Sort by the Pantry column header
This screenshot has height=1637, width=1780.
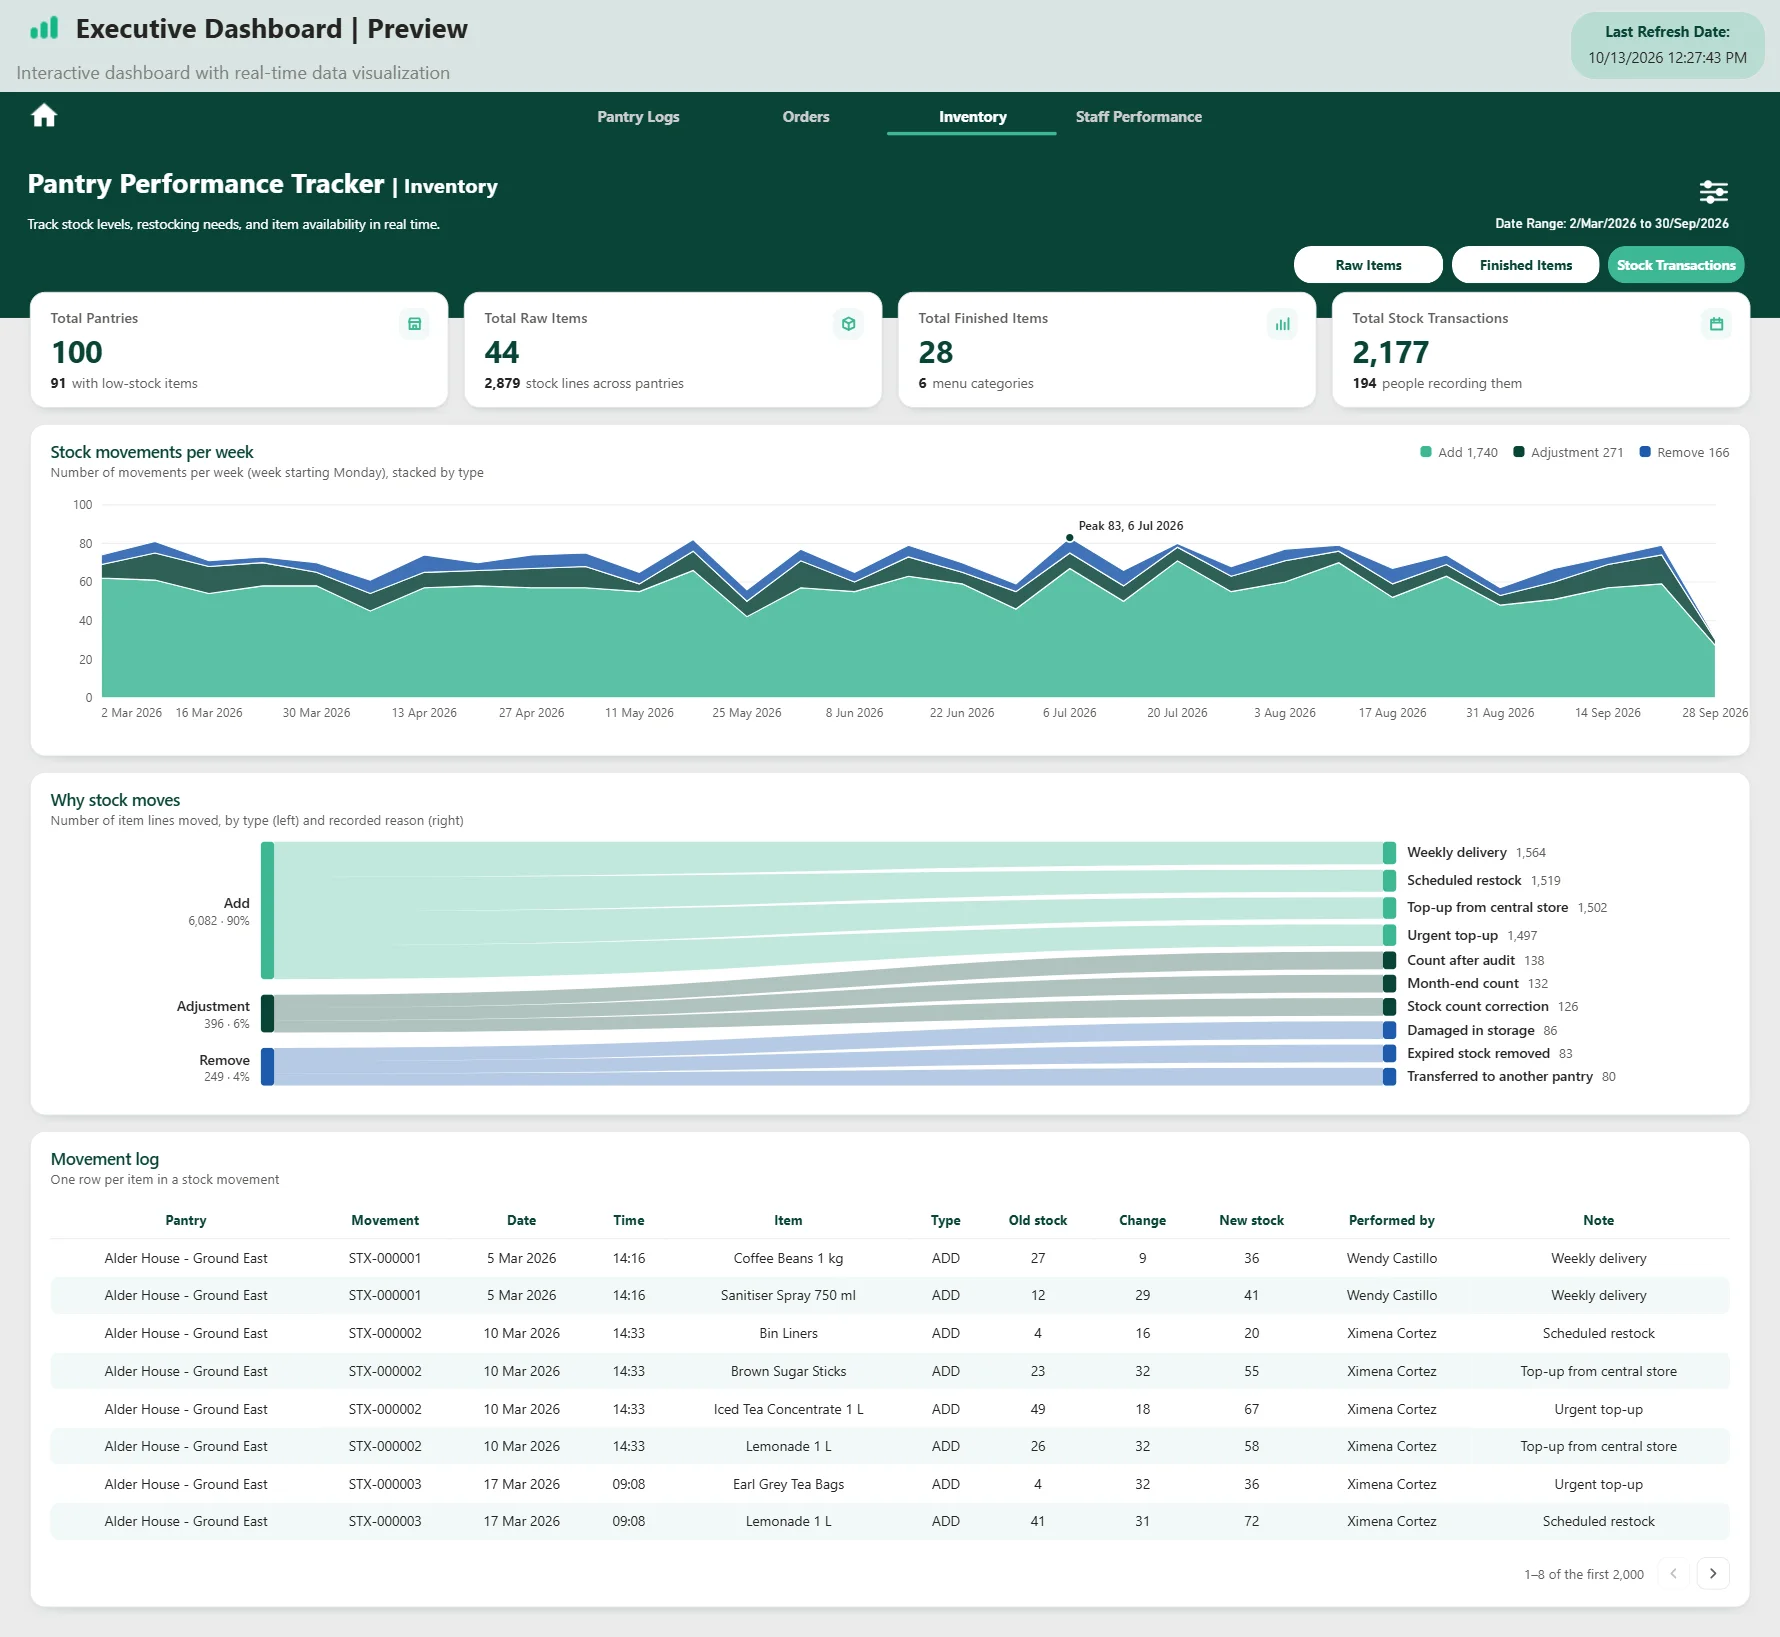click(x=186, y=1220)
